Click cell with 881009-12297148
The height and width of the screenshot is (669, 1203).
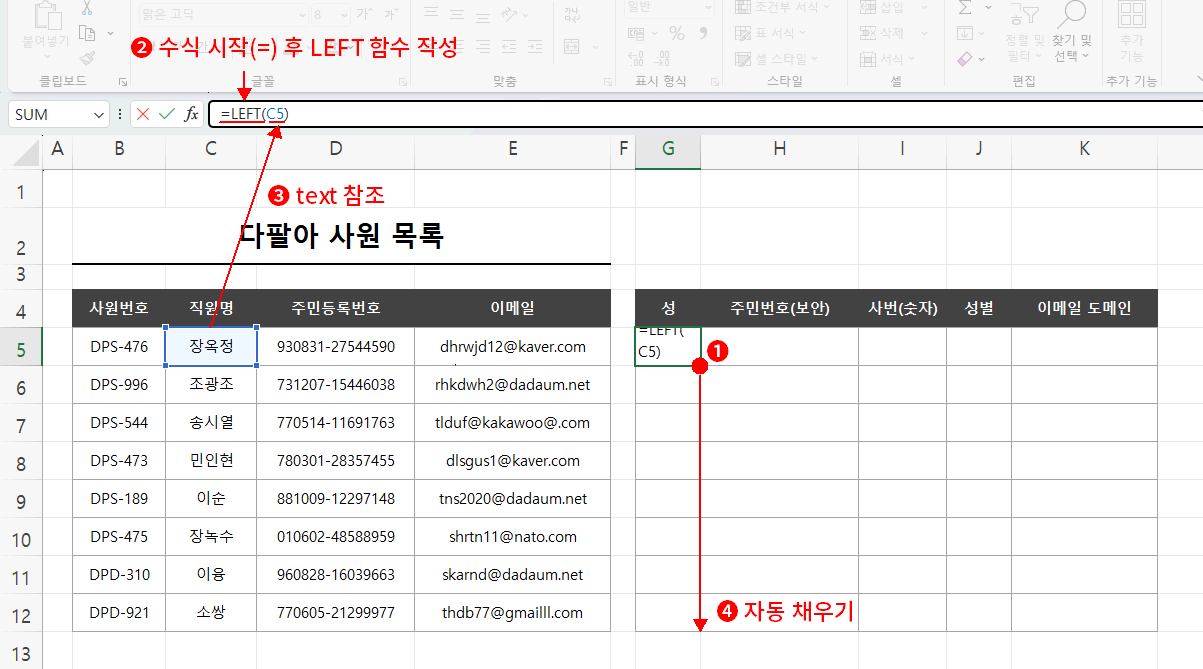pos(336,499)
